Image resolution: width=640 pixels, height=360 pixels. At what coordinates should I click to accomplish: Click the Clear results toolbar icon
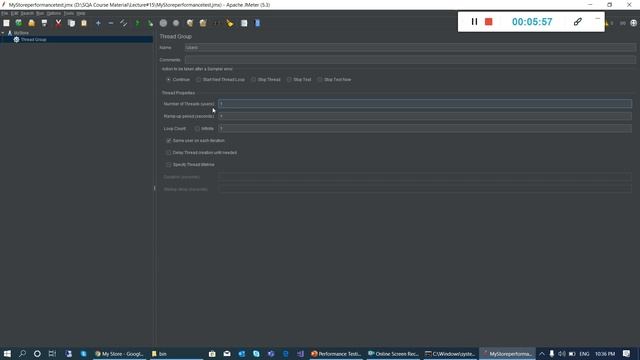(190, 23)
